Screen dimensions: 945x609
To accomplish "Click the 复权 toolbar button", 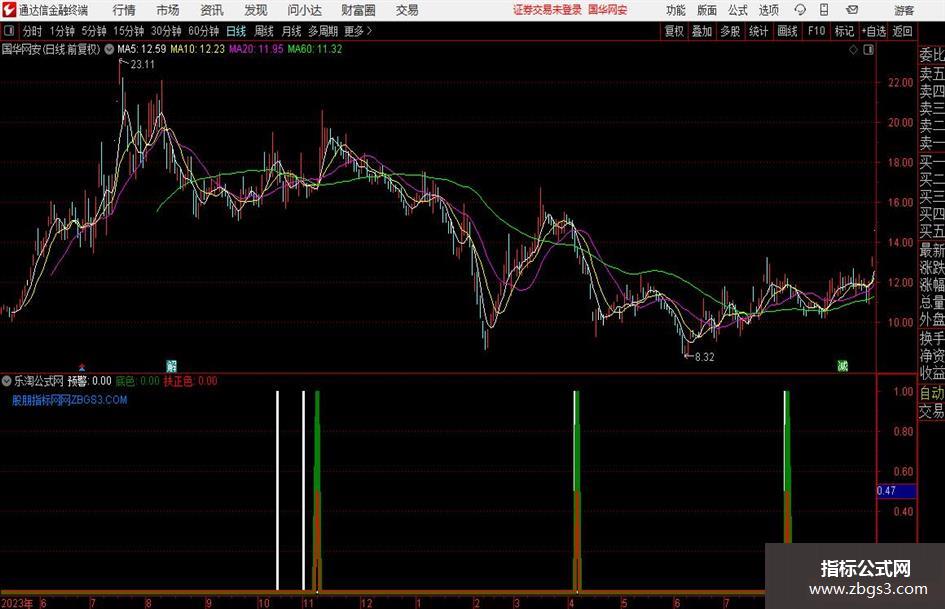I will pyautogui.click(x=674, y=31).
